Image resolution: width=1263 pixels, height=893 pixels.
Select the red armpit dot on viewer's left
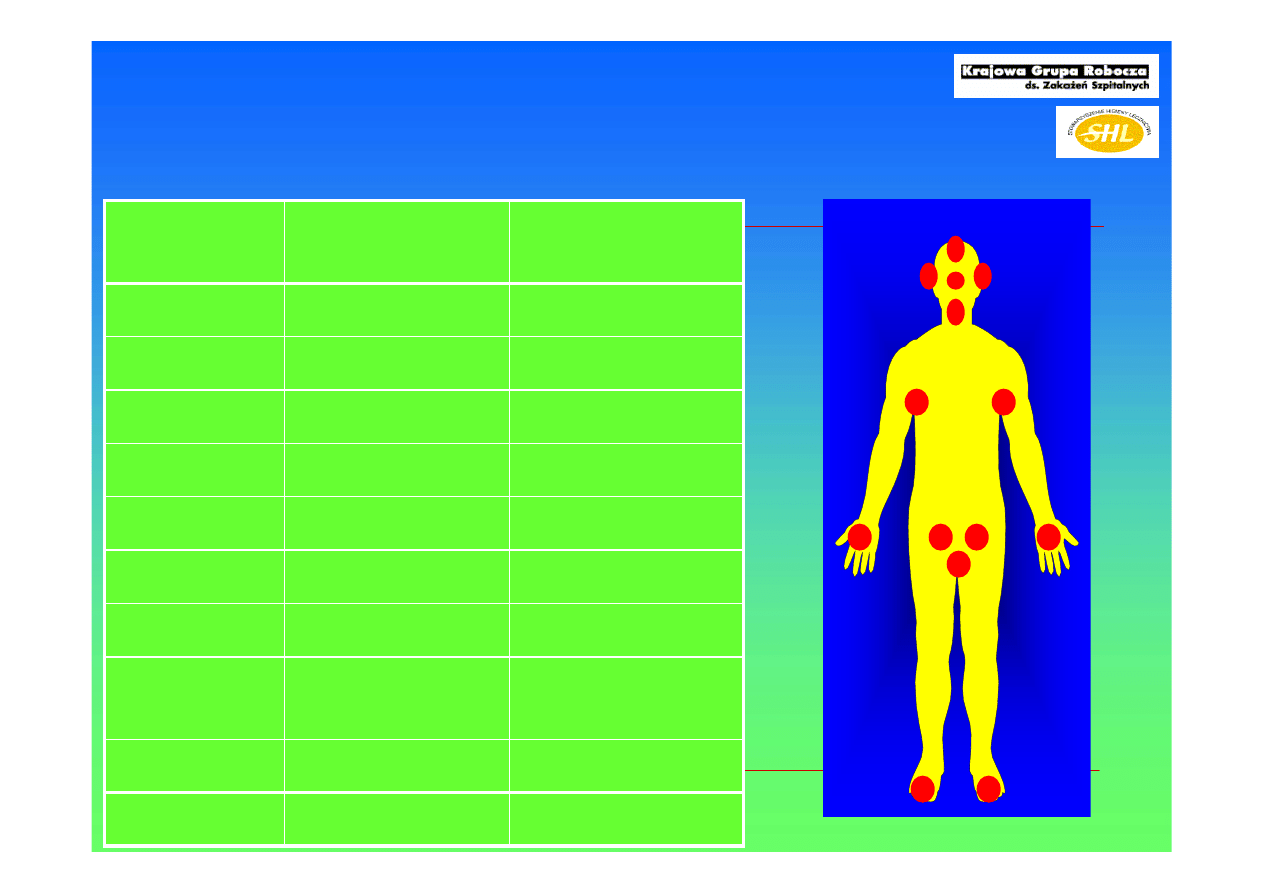pos(916,402)
